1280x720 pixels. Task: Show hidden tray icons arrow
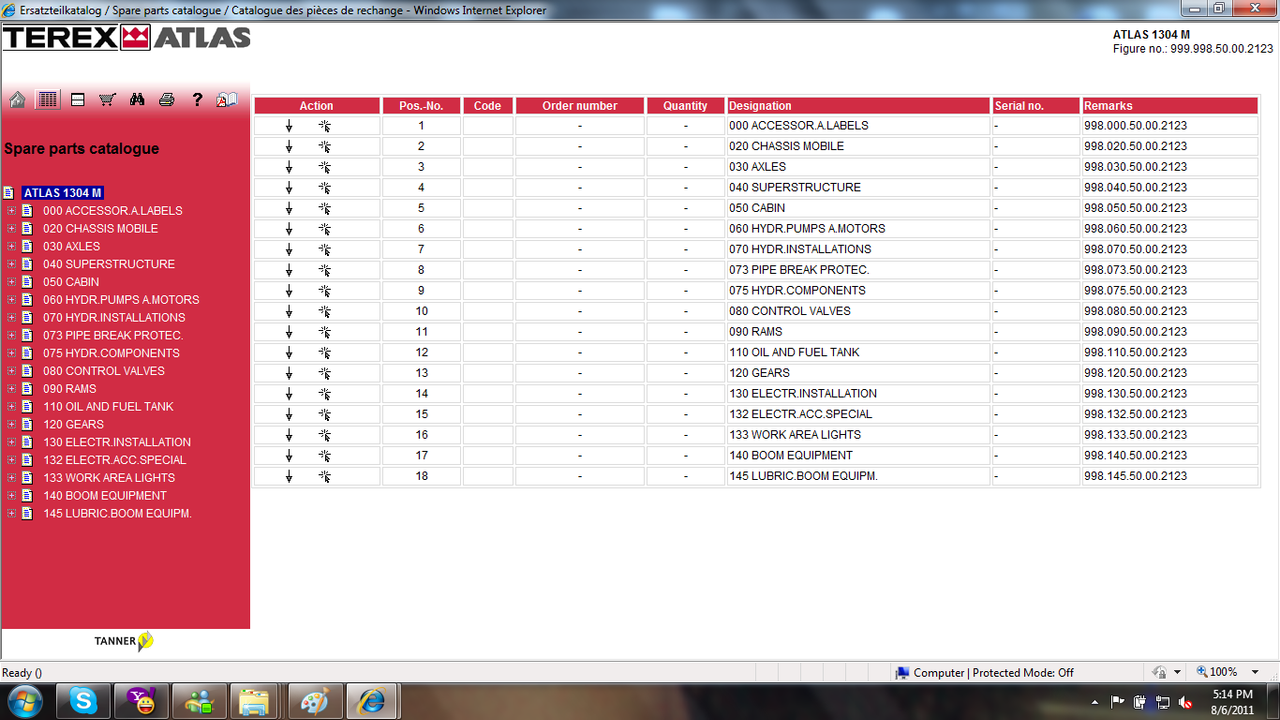(1095, 702)
